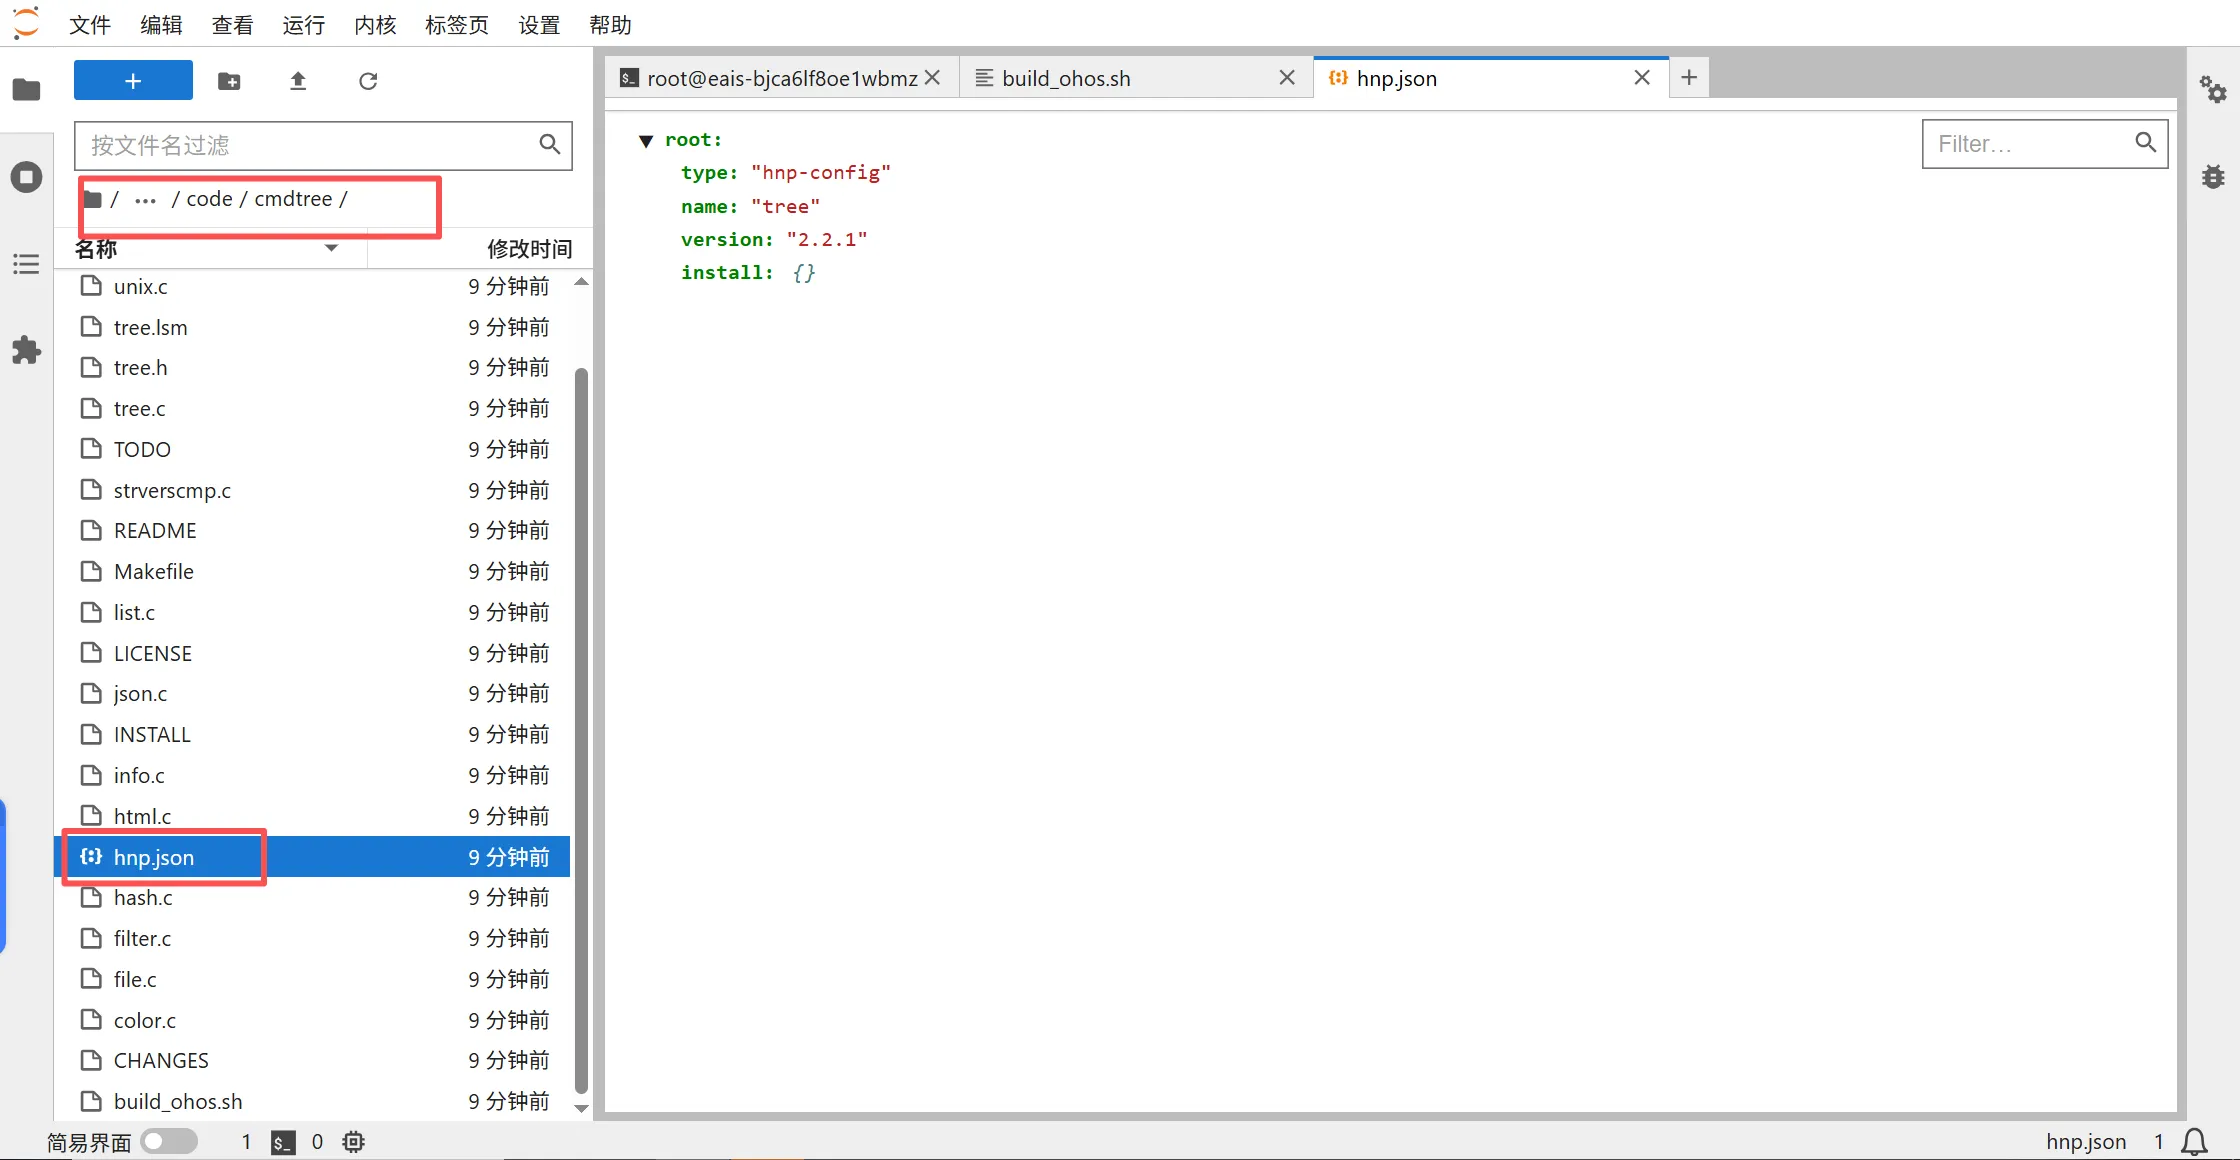2240x1160 pixels.
Task: Click the upload files icon
Action: (298, 81)
